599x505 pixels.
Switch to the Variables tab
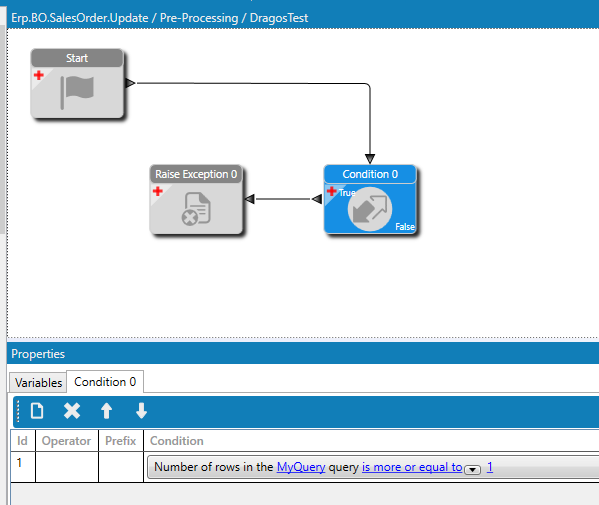[x=38, y=382]
